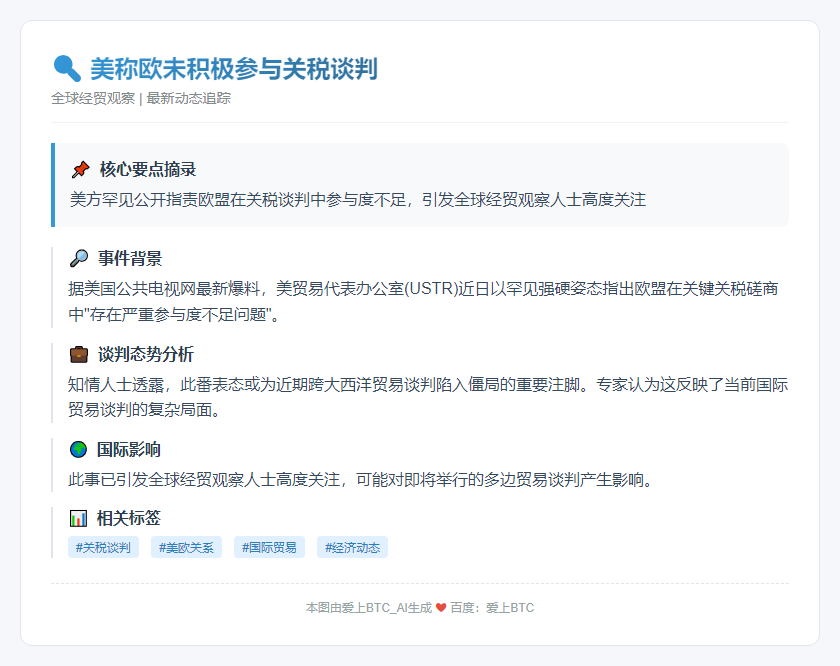Image resolution: width=840 pixels, height=666 pixels.
Task: Click the 相关标签 heading
Action: pyautogui.click(x=129, y=519)
